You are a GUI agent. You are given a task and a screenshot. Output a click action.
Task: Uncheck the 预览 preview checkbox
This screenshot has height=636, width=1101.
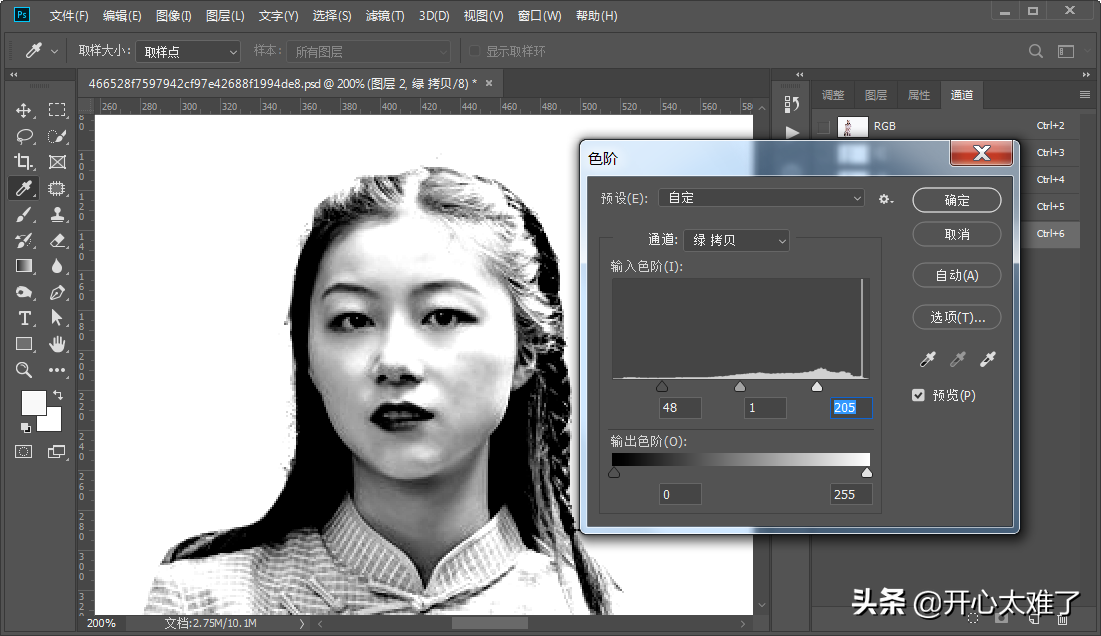918,395
